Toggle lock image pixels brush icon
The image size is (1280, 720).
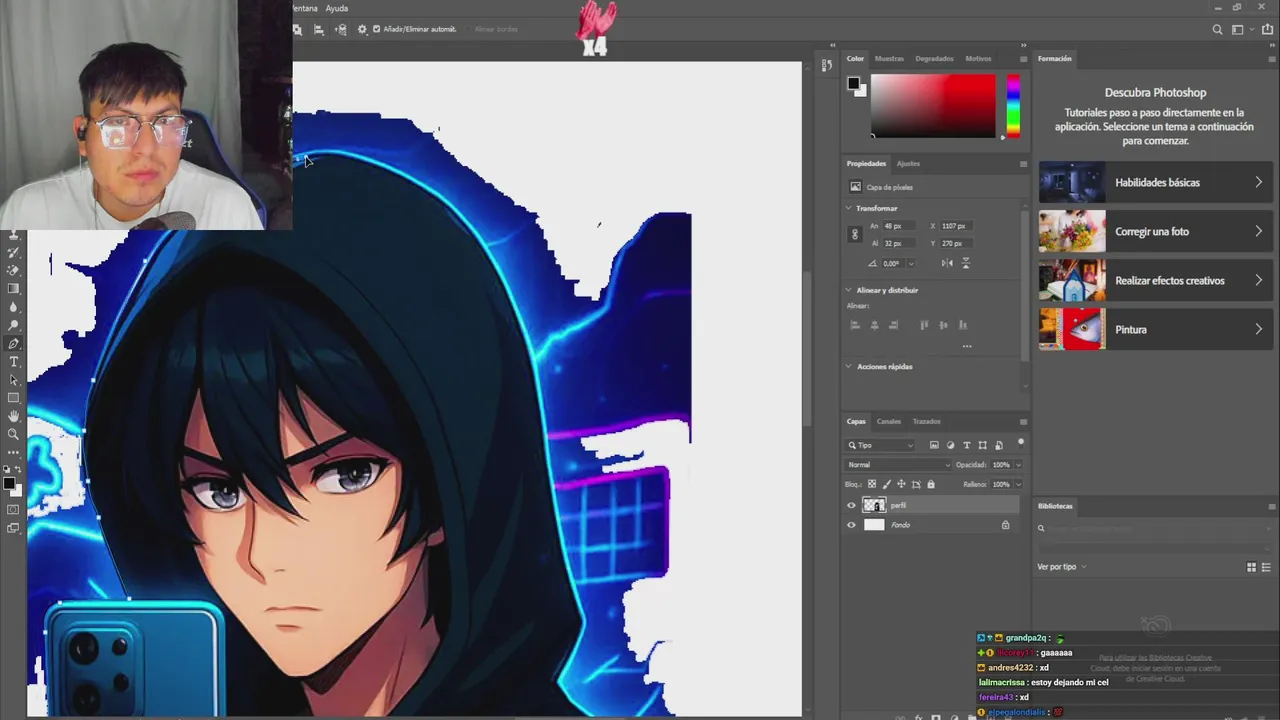coord(887,484)
